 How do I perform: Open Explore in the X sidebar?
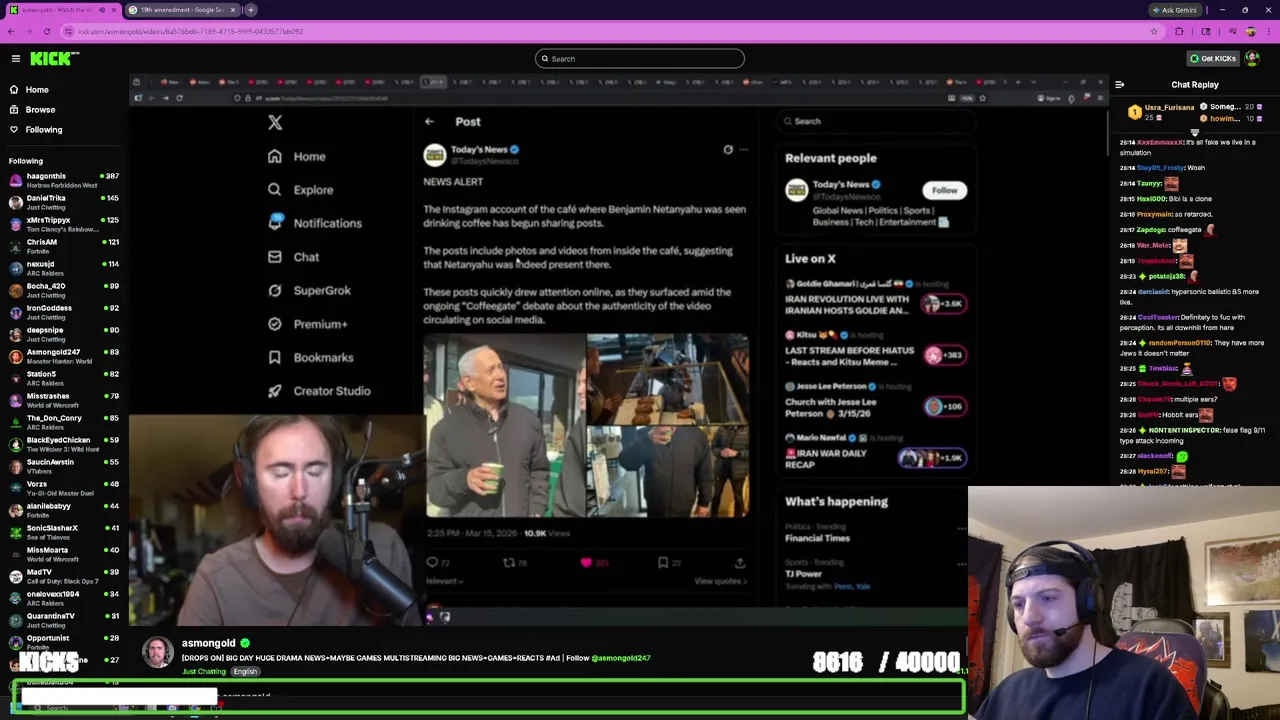click(301, 190)
